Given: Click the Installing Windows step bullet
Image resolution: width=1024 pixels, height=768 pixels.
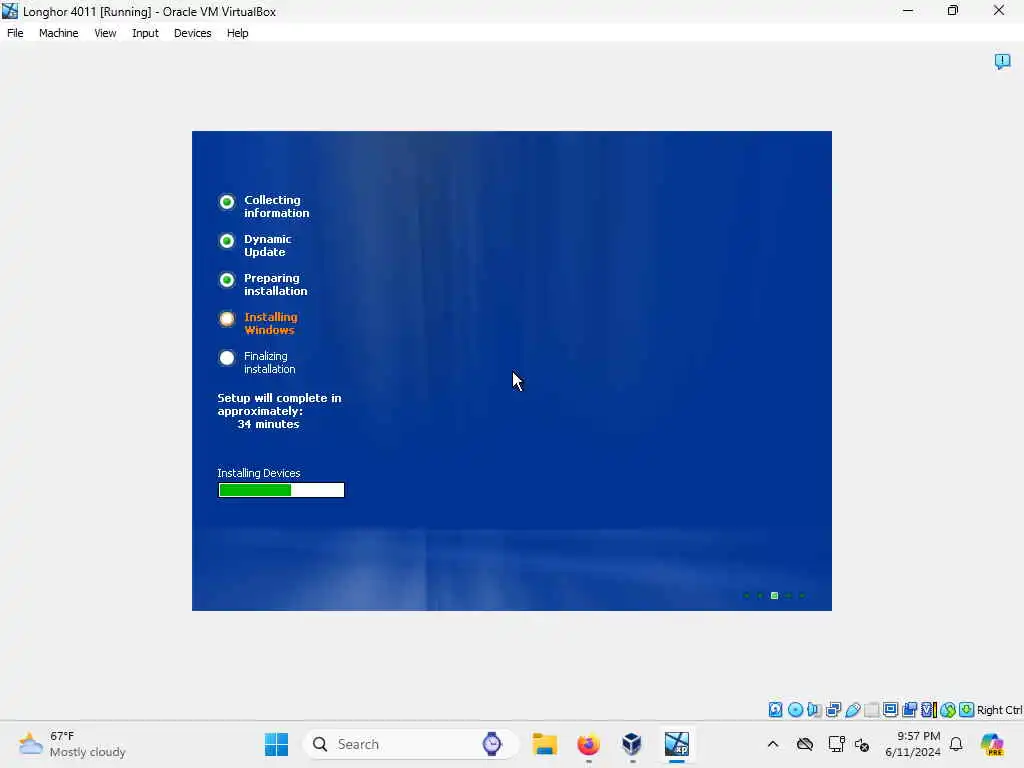Looking at the screenshot, I should coord(227,319).
